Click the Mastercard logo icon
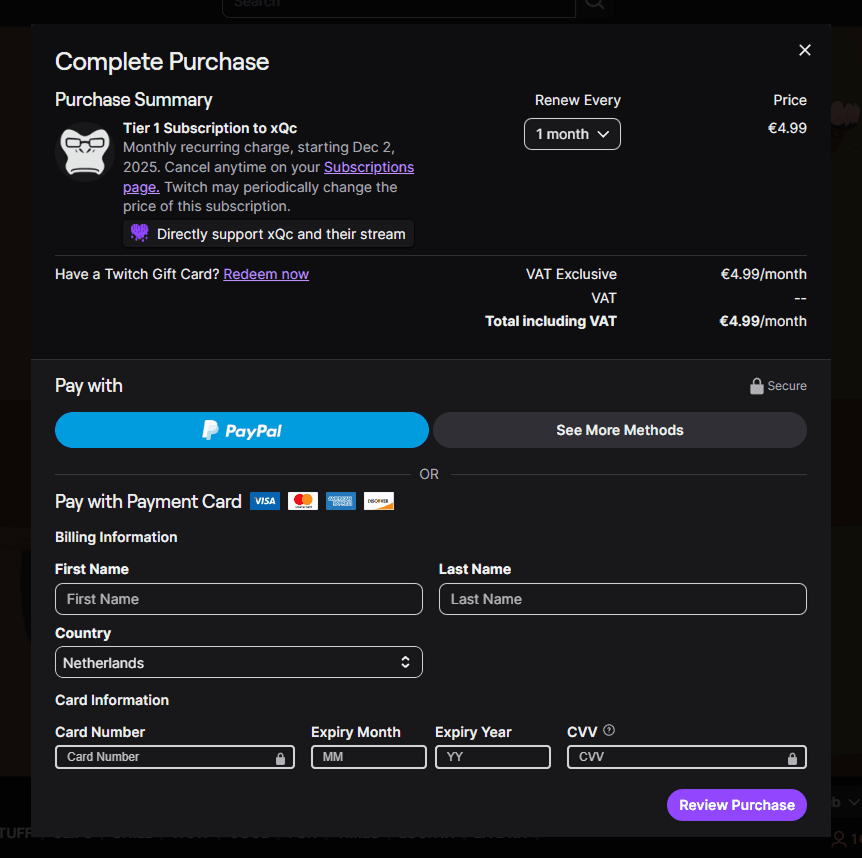 pos(302,501)
